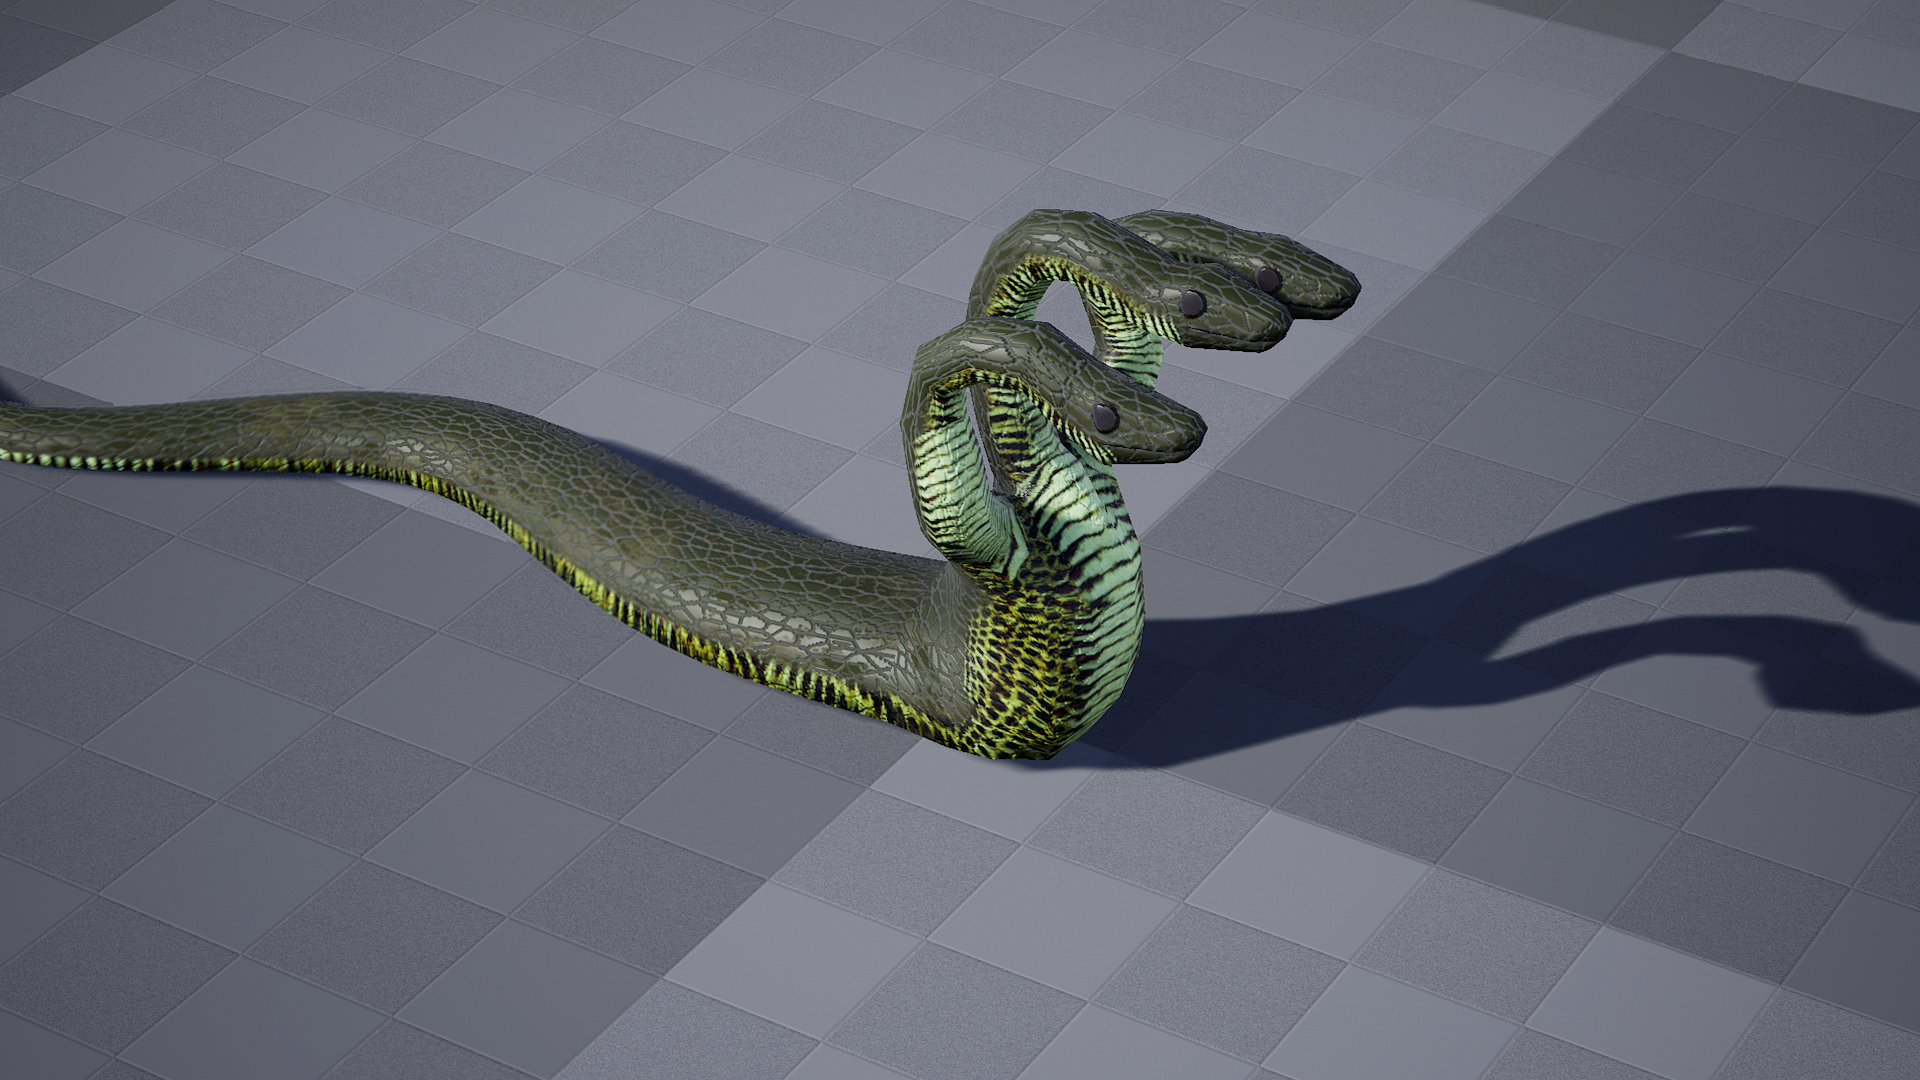This screenshot has width=1920, height=1080.
Task: Click the farthest snake head's eye
Action: [x=1268, y=279]
